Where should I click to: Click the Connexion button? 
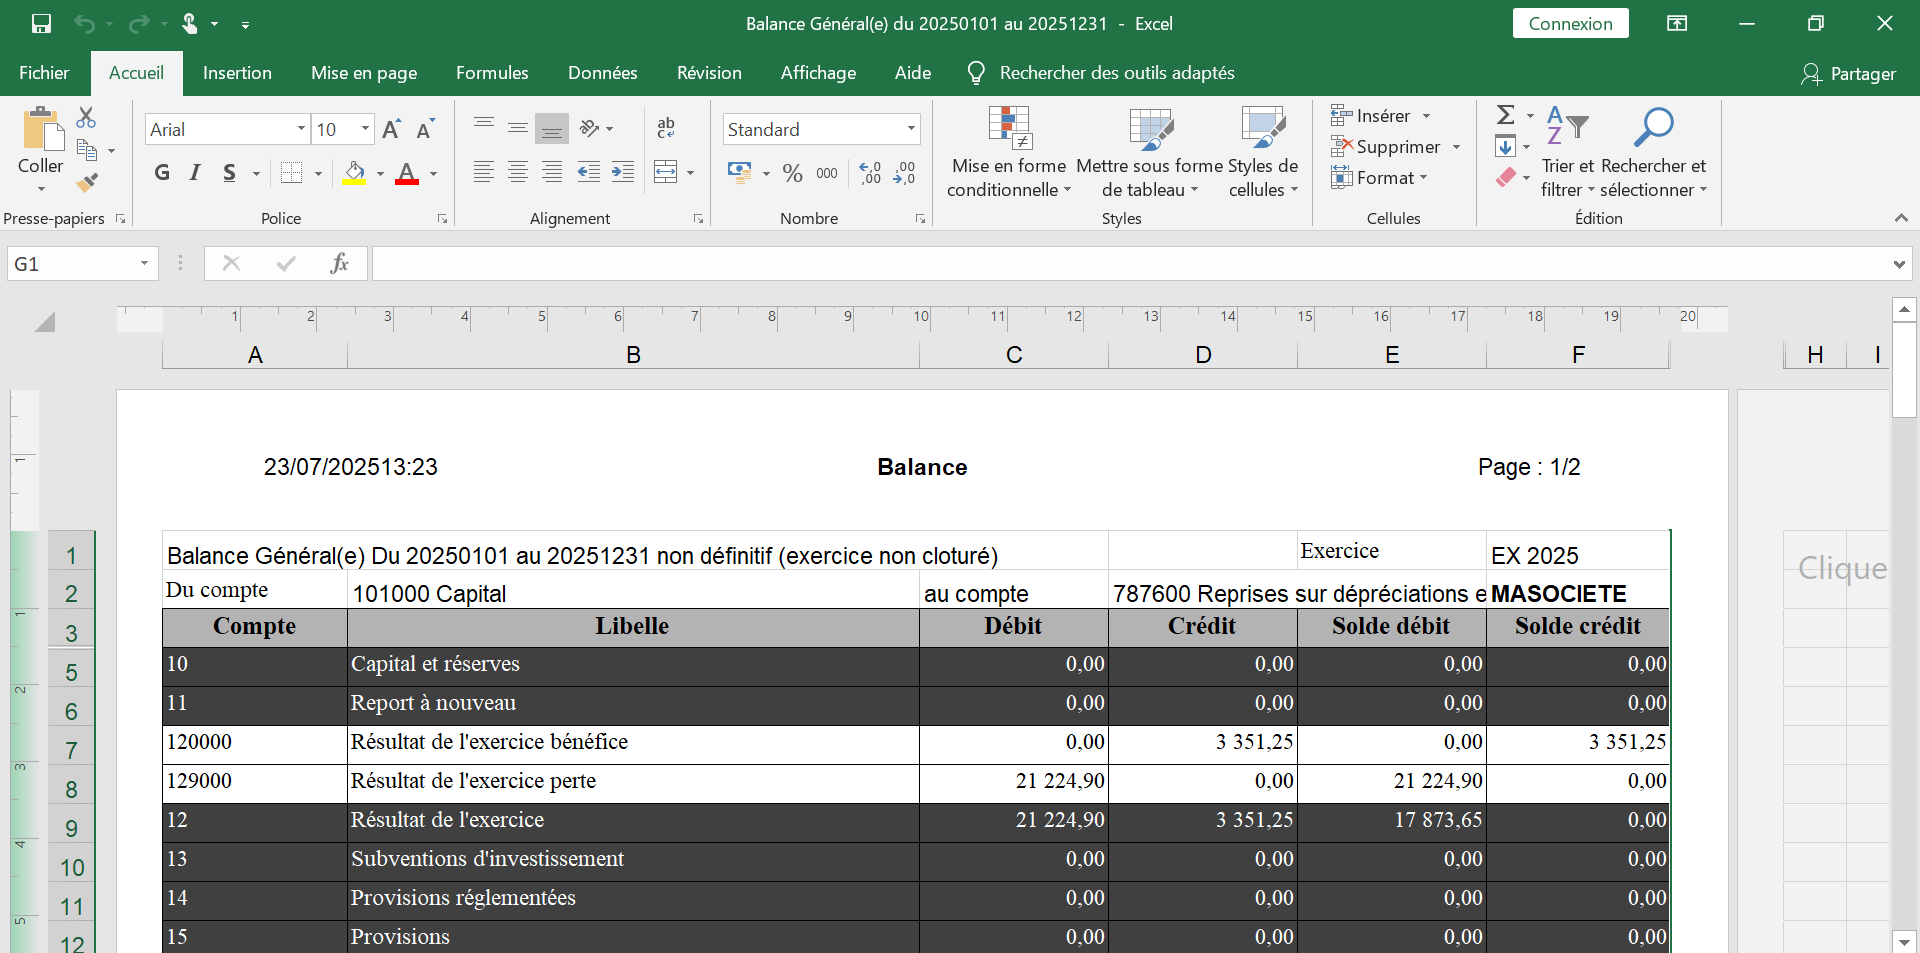tap(1570, 24)
